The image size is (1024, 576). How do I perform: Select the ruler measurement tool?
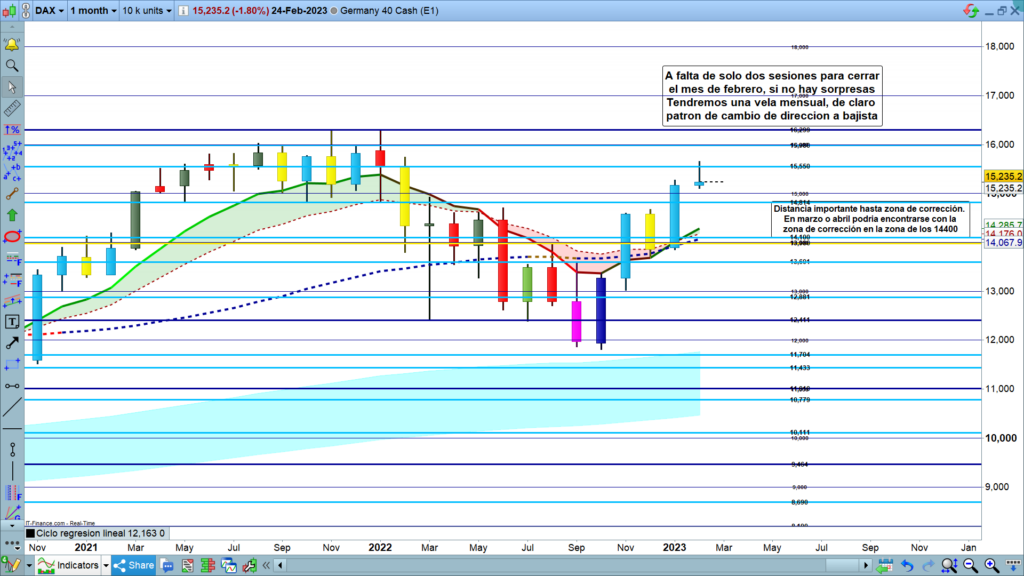tap(12, 108)
